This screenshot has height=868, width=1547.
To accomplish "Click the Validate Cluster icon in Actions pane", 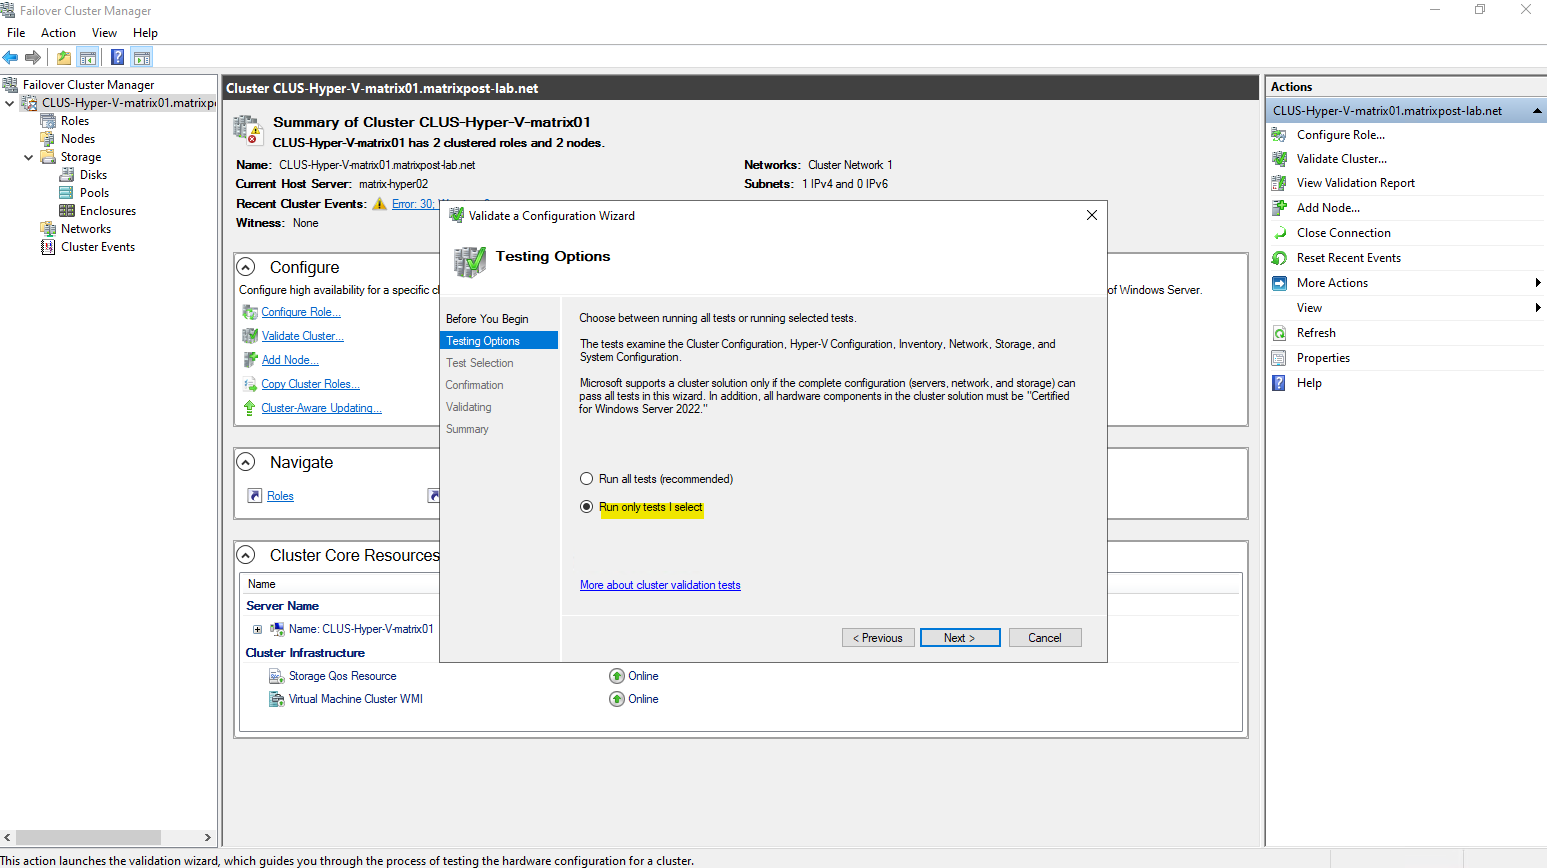I will click(x=1279, y=159).
